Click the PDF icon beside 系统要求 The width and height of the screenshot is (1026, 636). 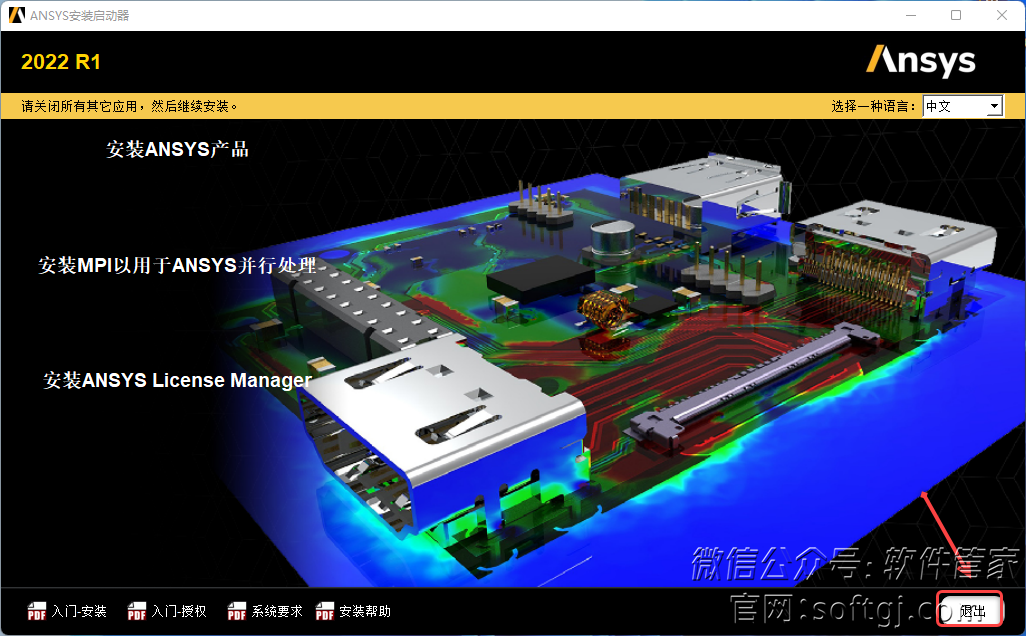(x=237, y=612)
